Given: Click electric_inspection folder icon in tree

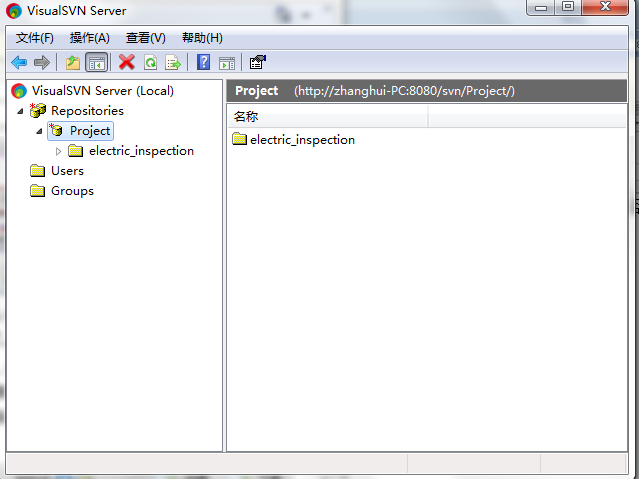Looking at the screenshot, I should click(75, 151).
